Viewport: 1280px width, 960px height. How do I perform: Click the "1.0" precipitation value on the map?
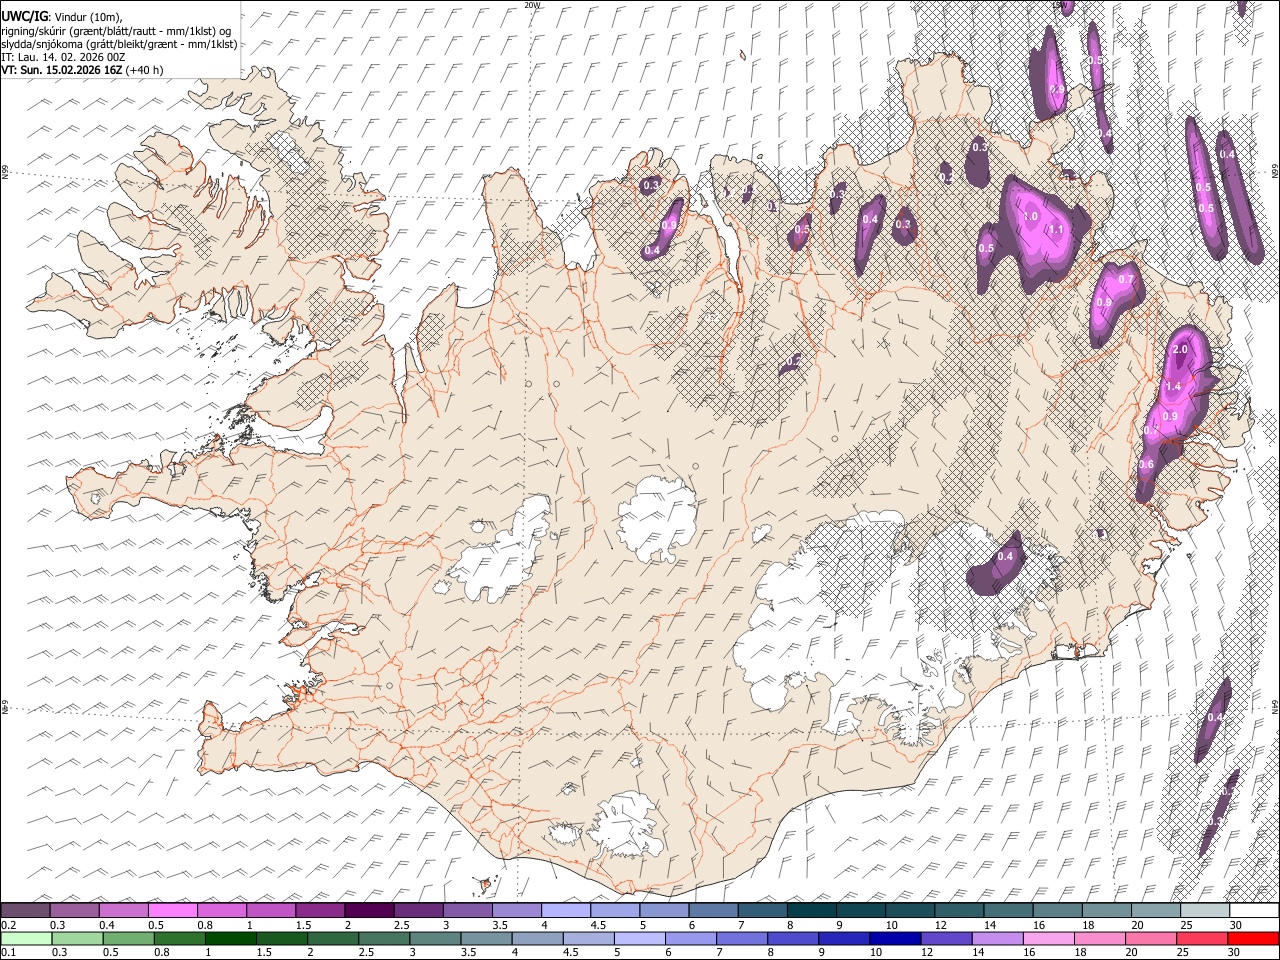coord(1031,216)
